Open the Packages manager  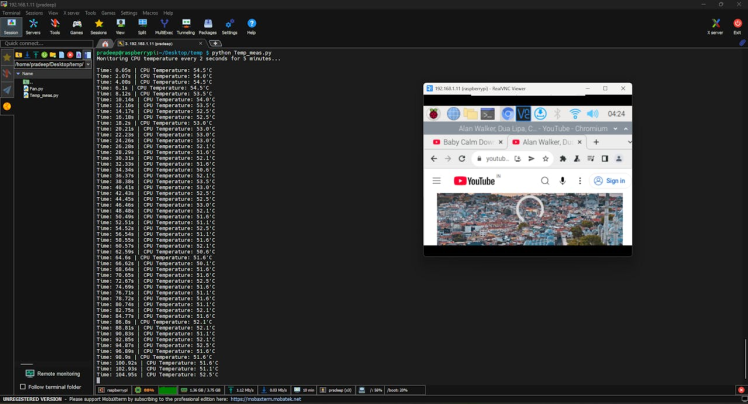click(208, 25)
